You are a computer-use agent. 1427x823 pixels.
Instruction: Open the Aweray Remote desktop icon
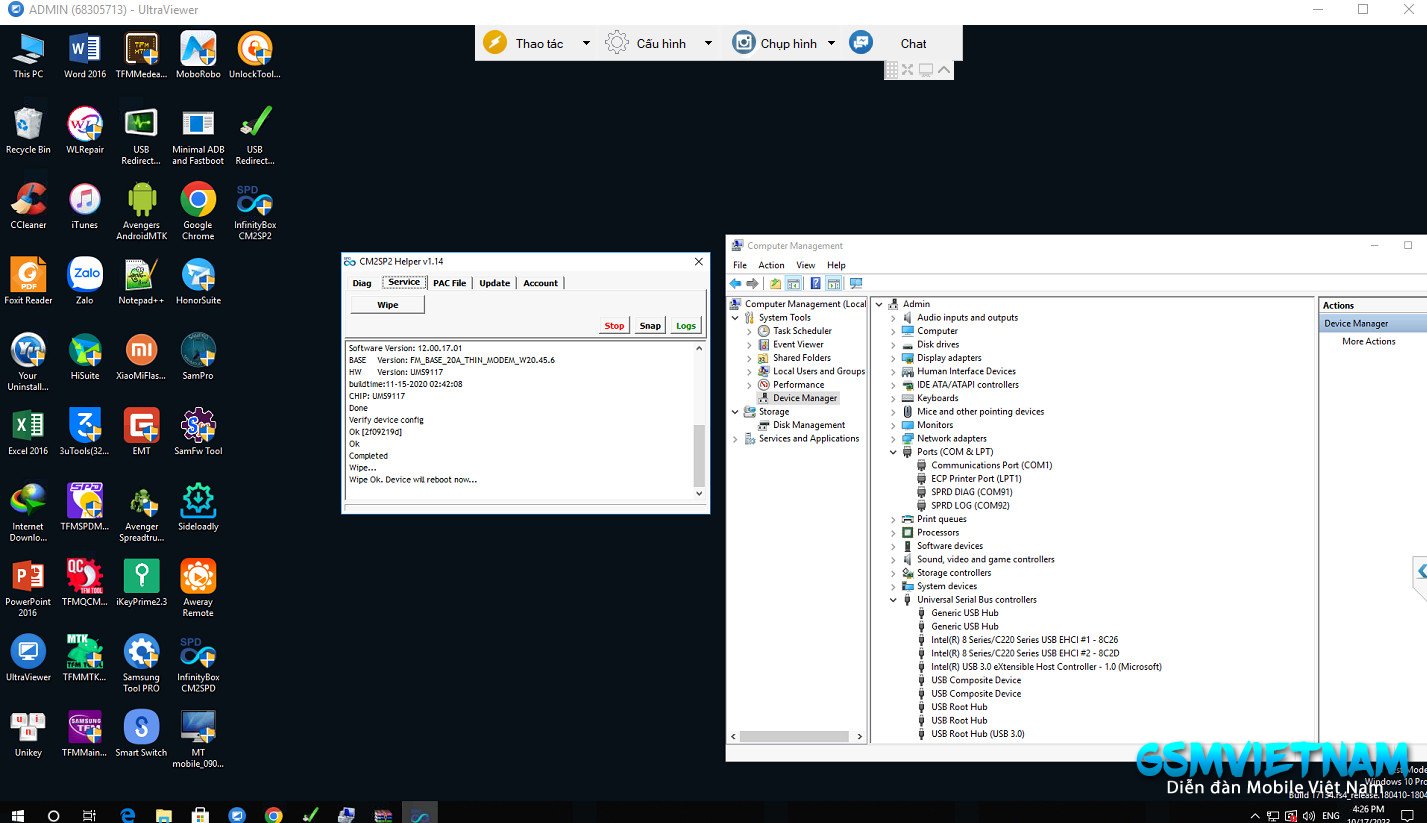pyautogui.click(x=198, y=588)
